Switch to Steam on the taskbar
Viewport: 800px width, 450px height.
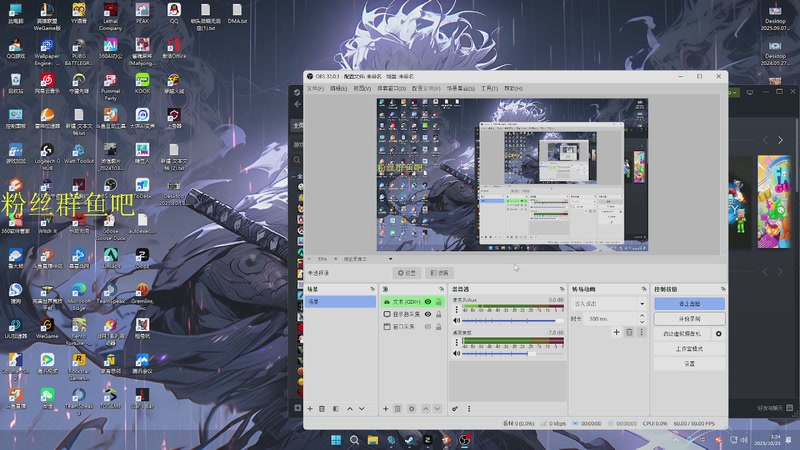(409, 440)
